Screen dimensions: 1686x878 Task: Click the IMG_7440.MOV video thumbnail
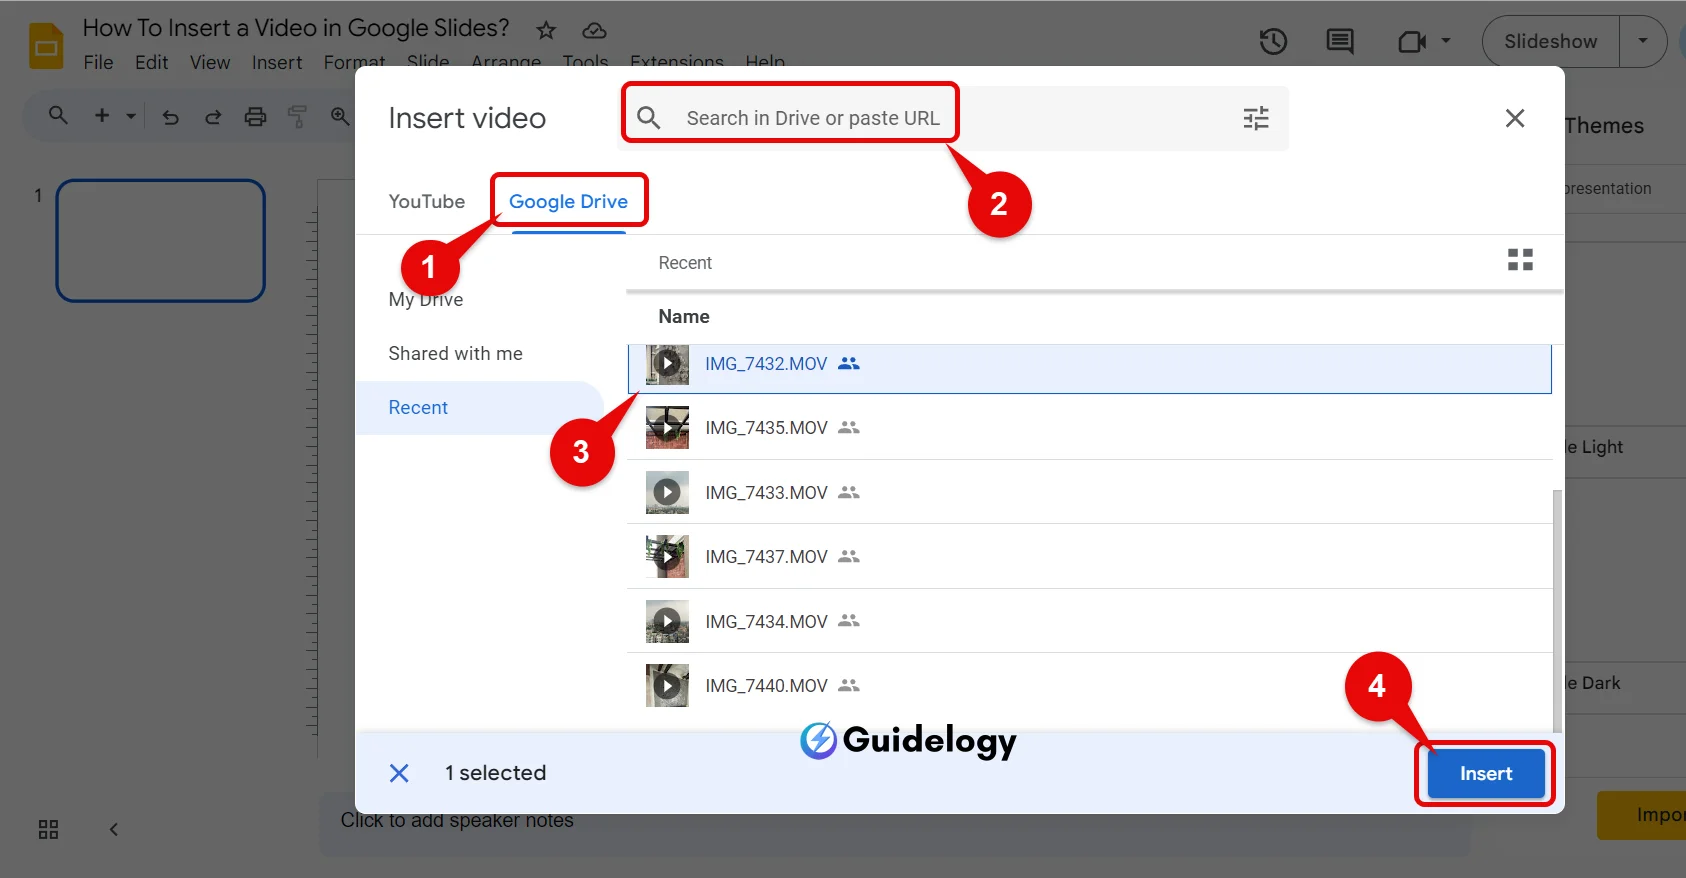tap(667, 685)
